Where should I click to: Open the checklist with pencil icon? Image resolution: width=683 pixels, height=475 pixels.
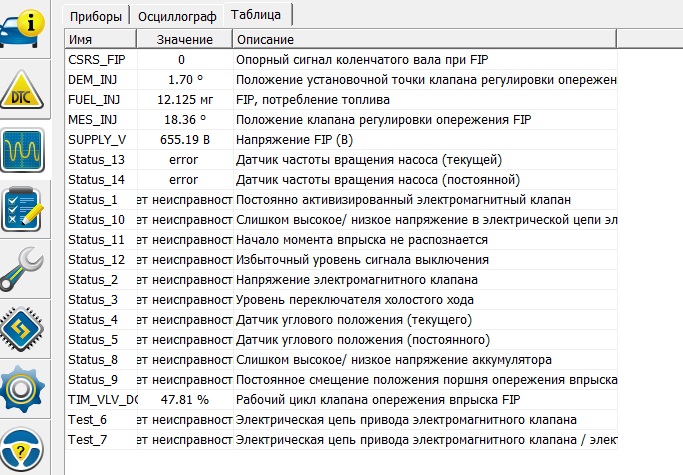(22, 209)
